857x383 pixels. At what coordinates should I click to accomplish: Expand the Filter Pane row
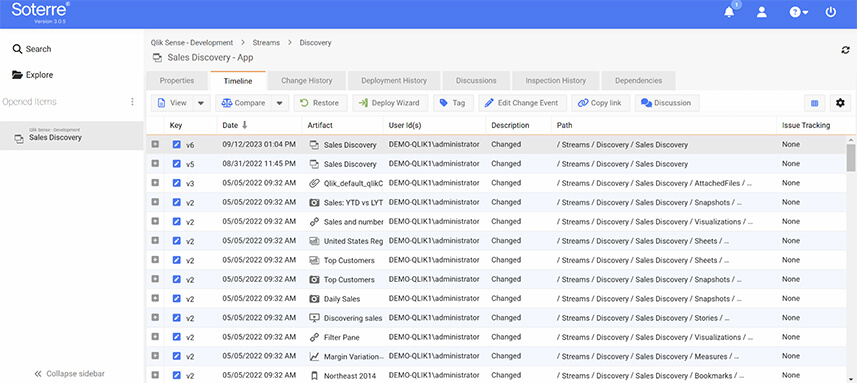(x=155, y=337)
